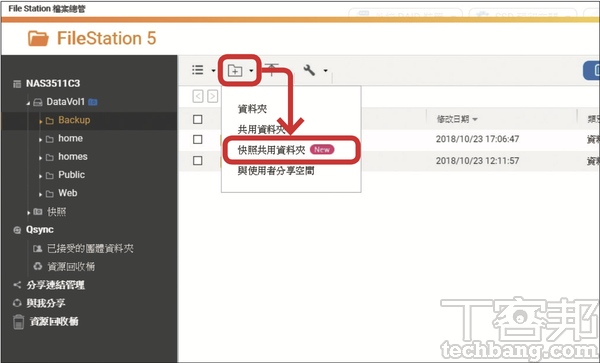Select the Backup folder in the tree
The width and height of the screenshot is (600, 363).
tap(74, 120)
